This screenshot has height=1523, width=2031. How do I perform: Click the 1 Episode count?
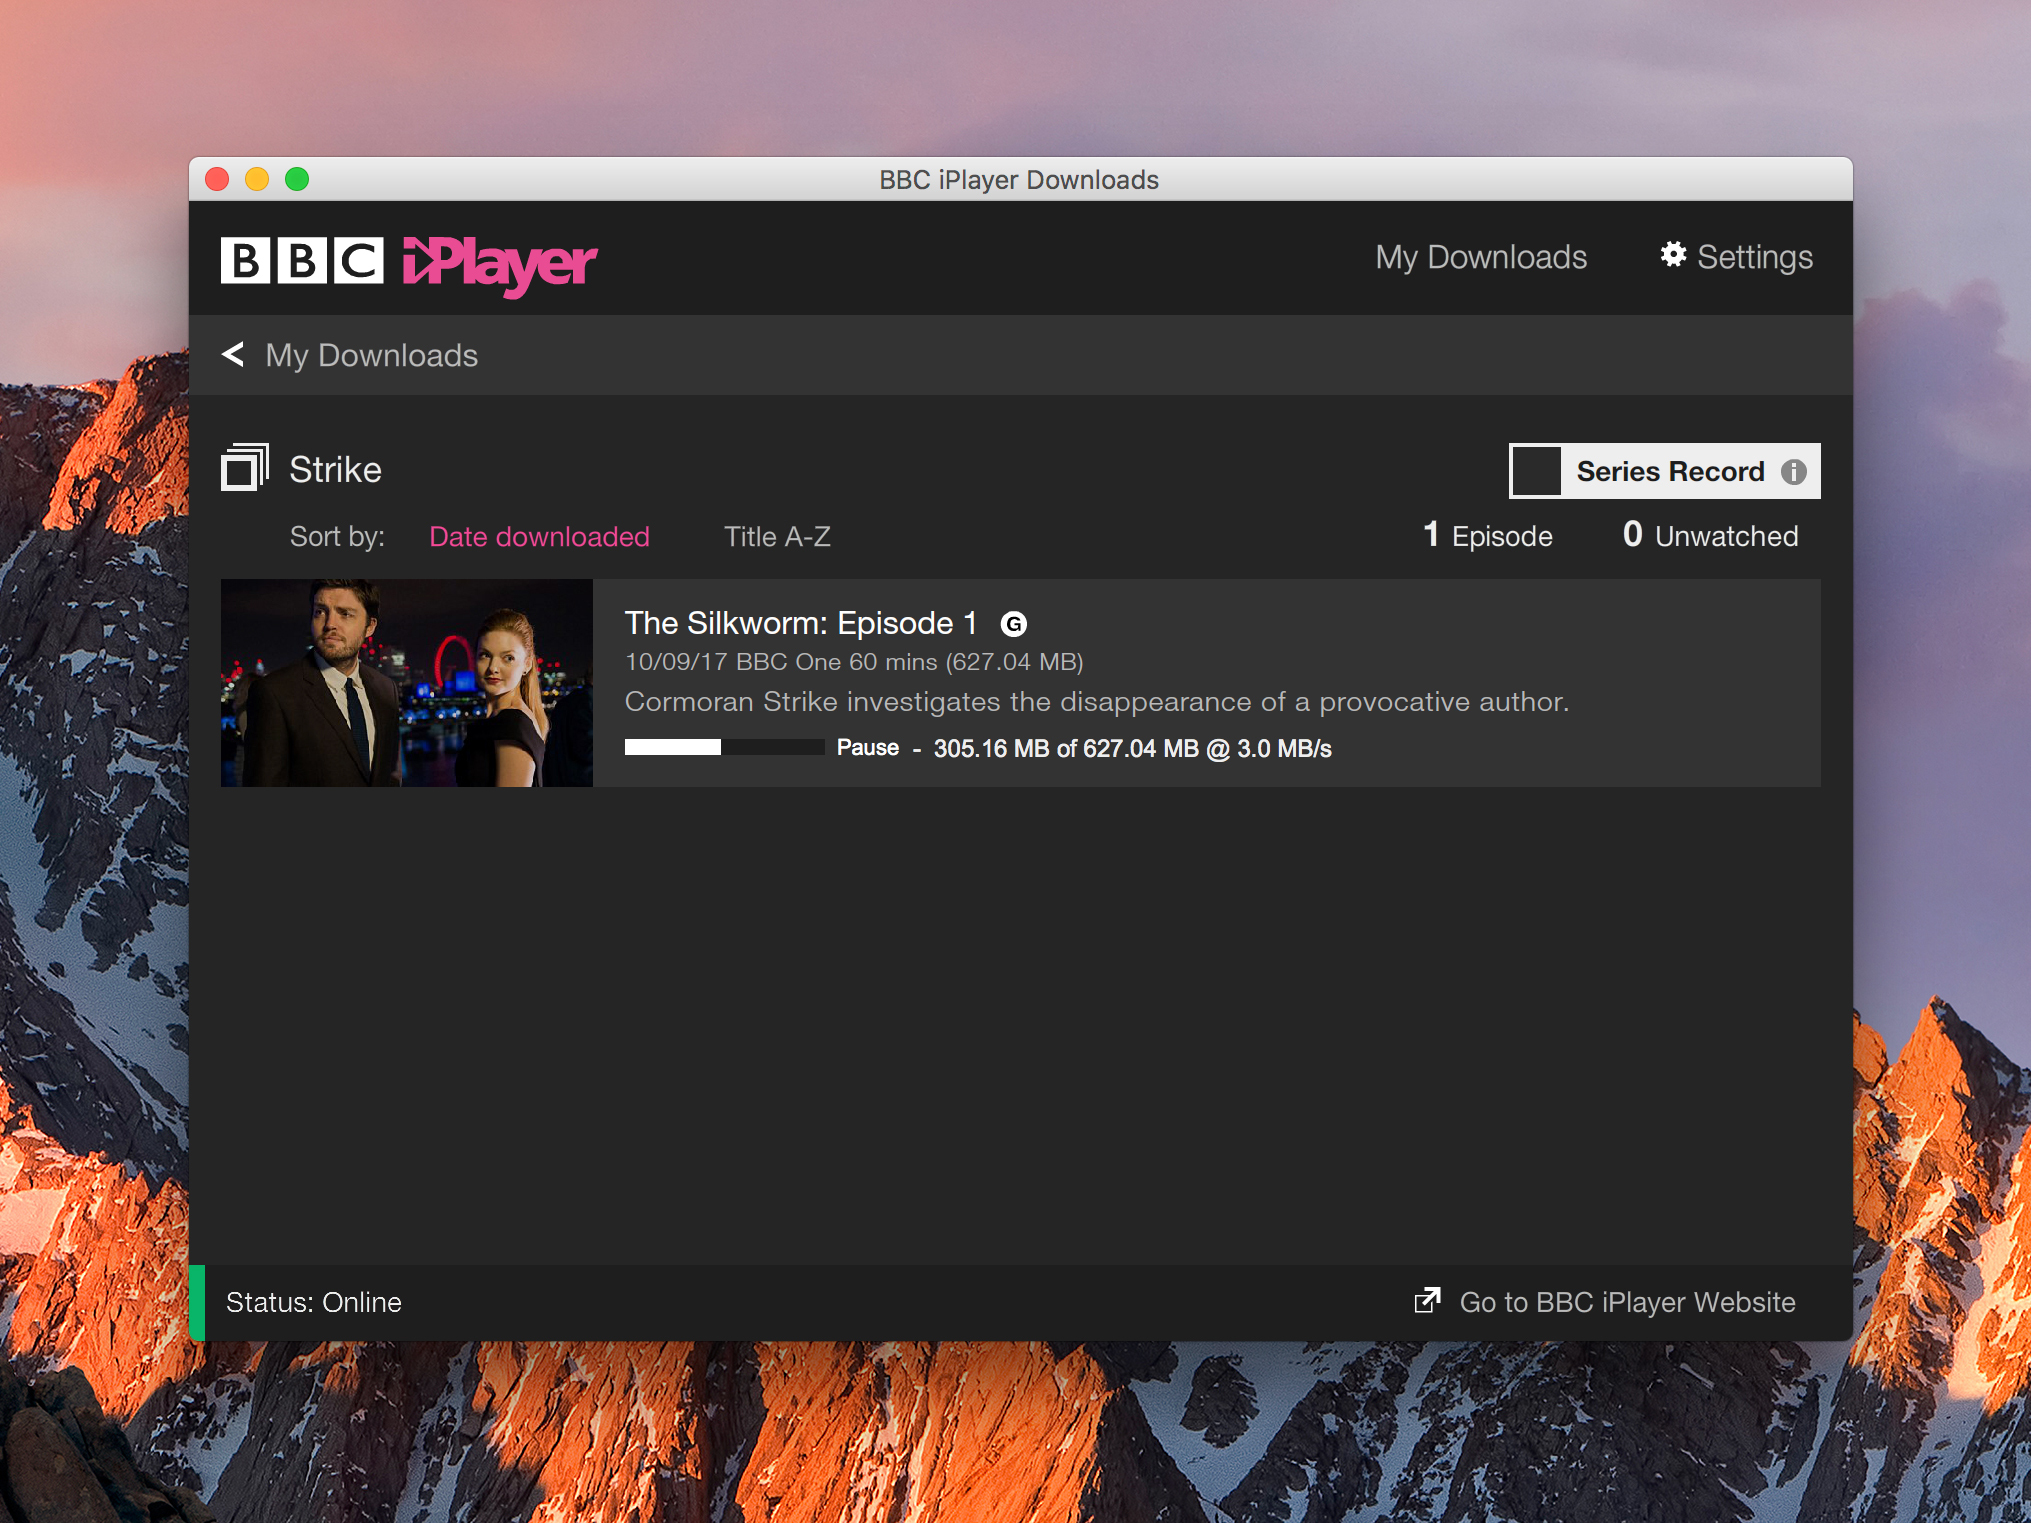point(1488,535)
